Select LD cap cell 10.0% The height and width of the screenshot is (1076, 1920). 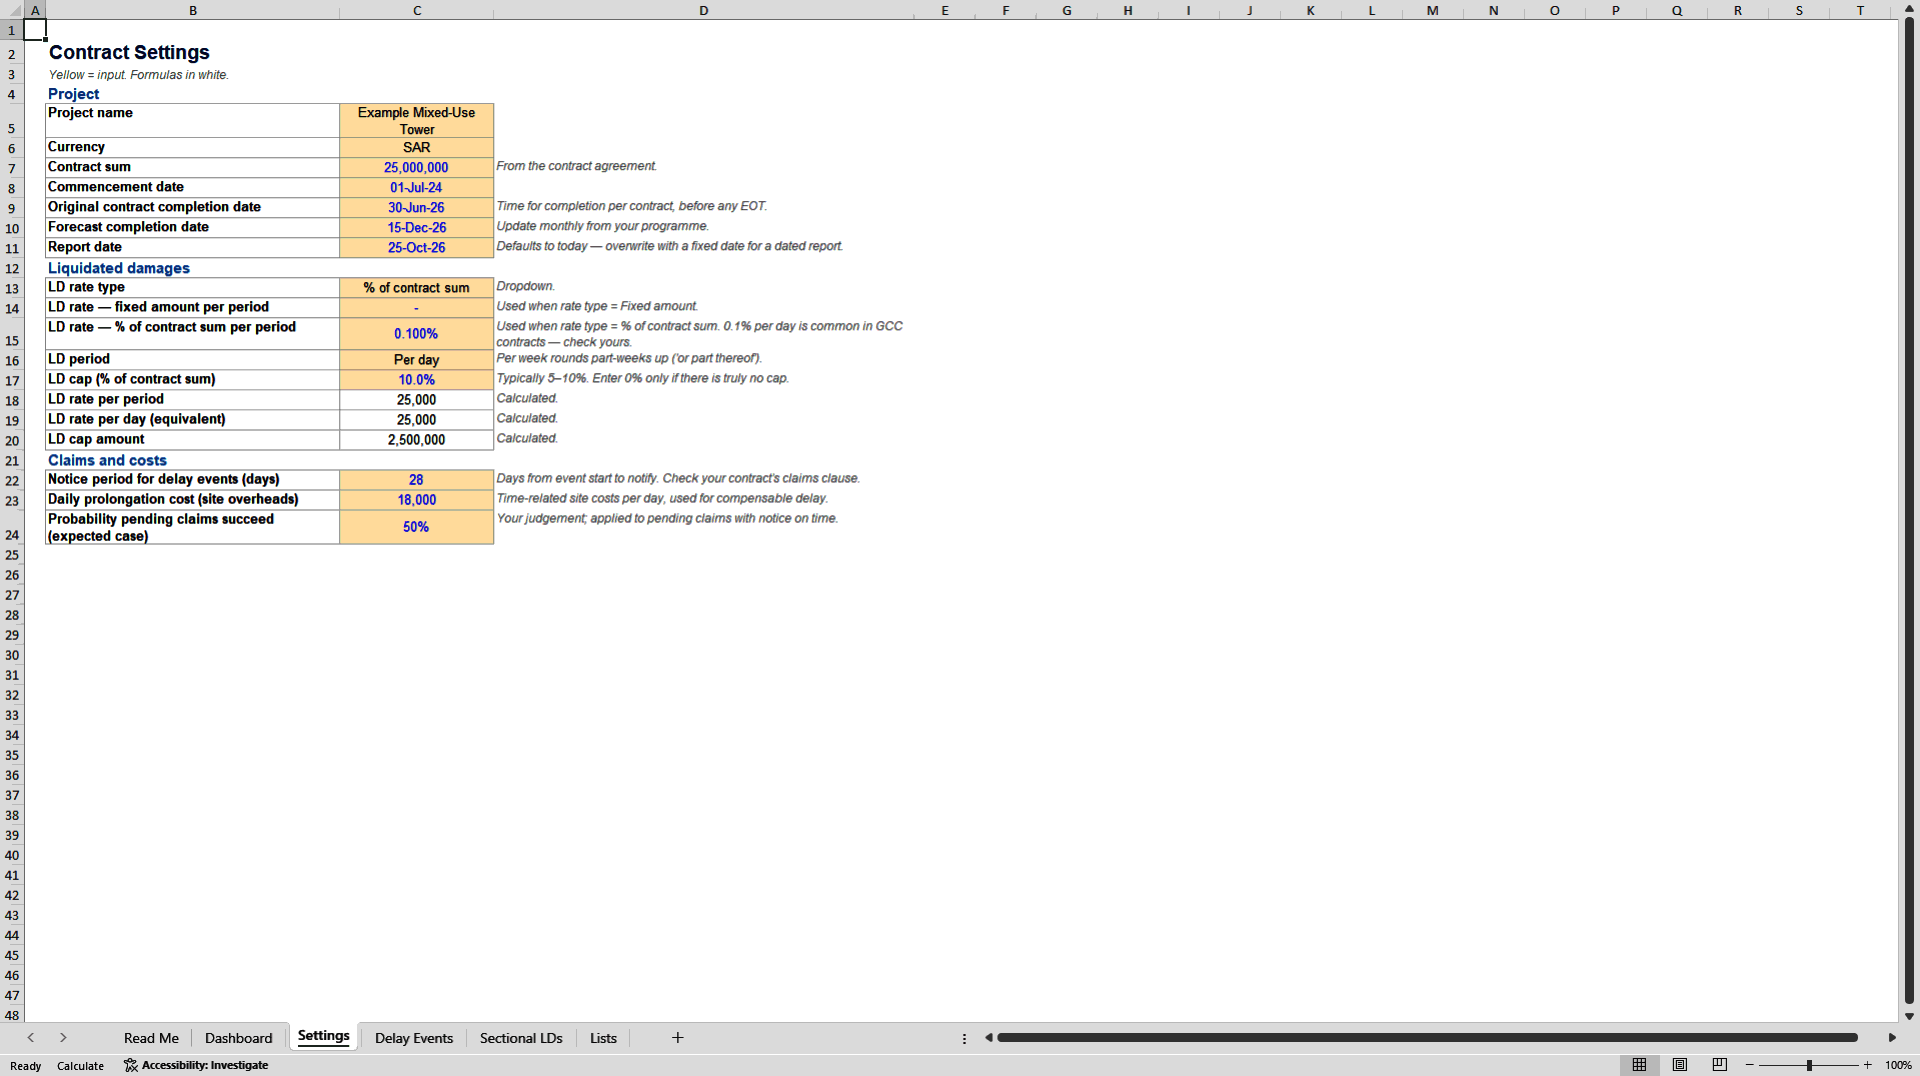[x=416, y=380]
